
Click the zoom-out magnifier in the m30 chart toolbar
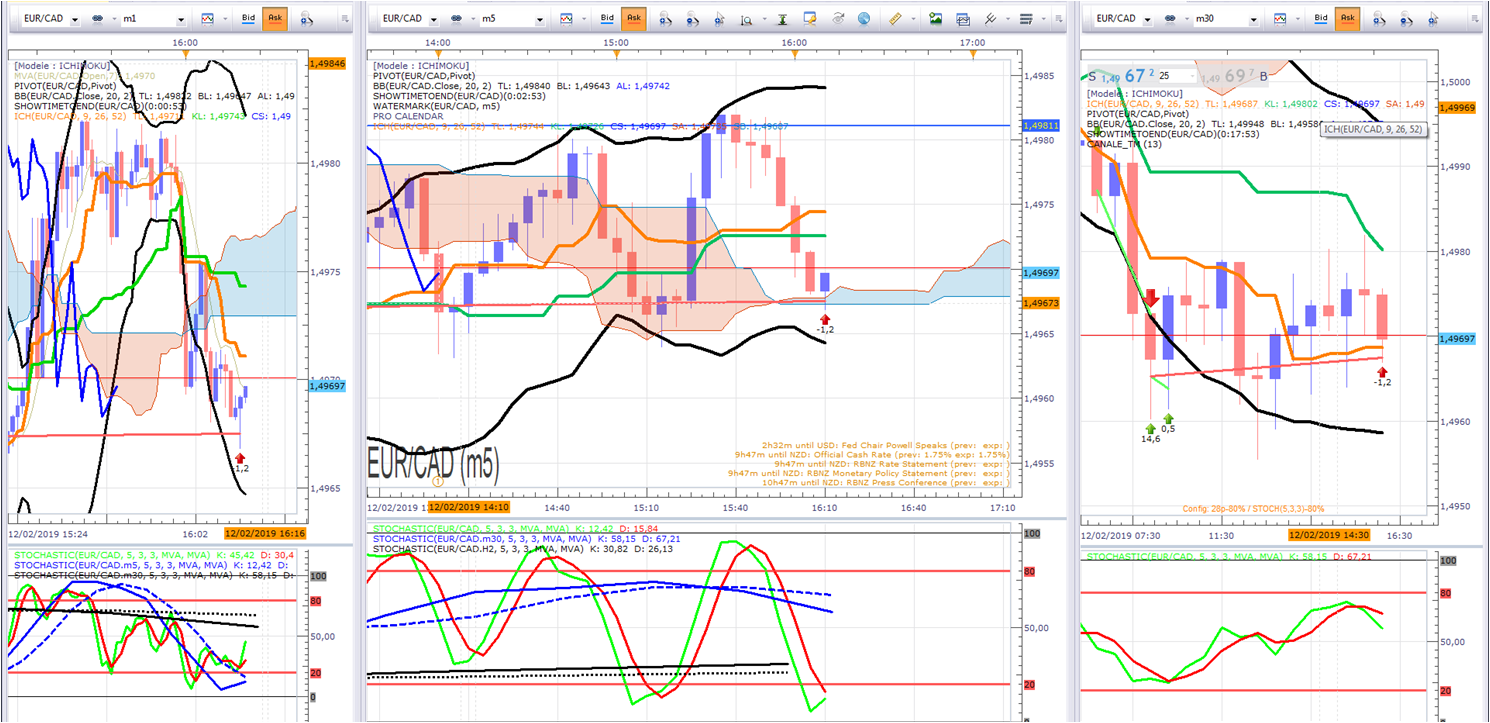point(1408,19)
